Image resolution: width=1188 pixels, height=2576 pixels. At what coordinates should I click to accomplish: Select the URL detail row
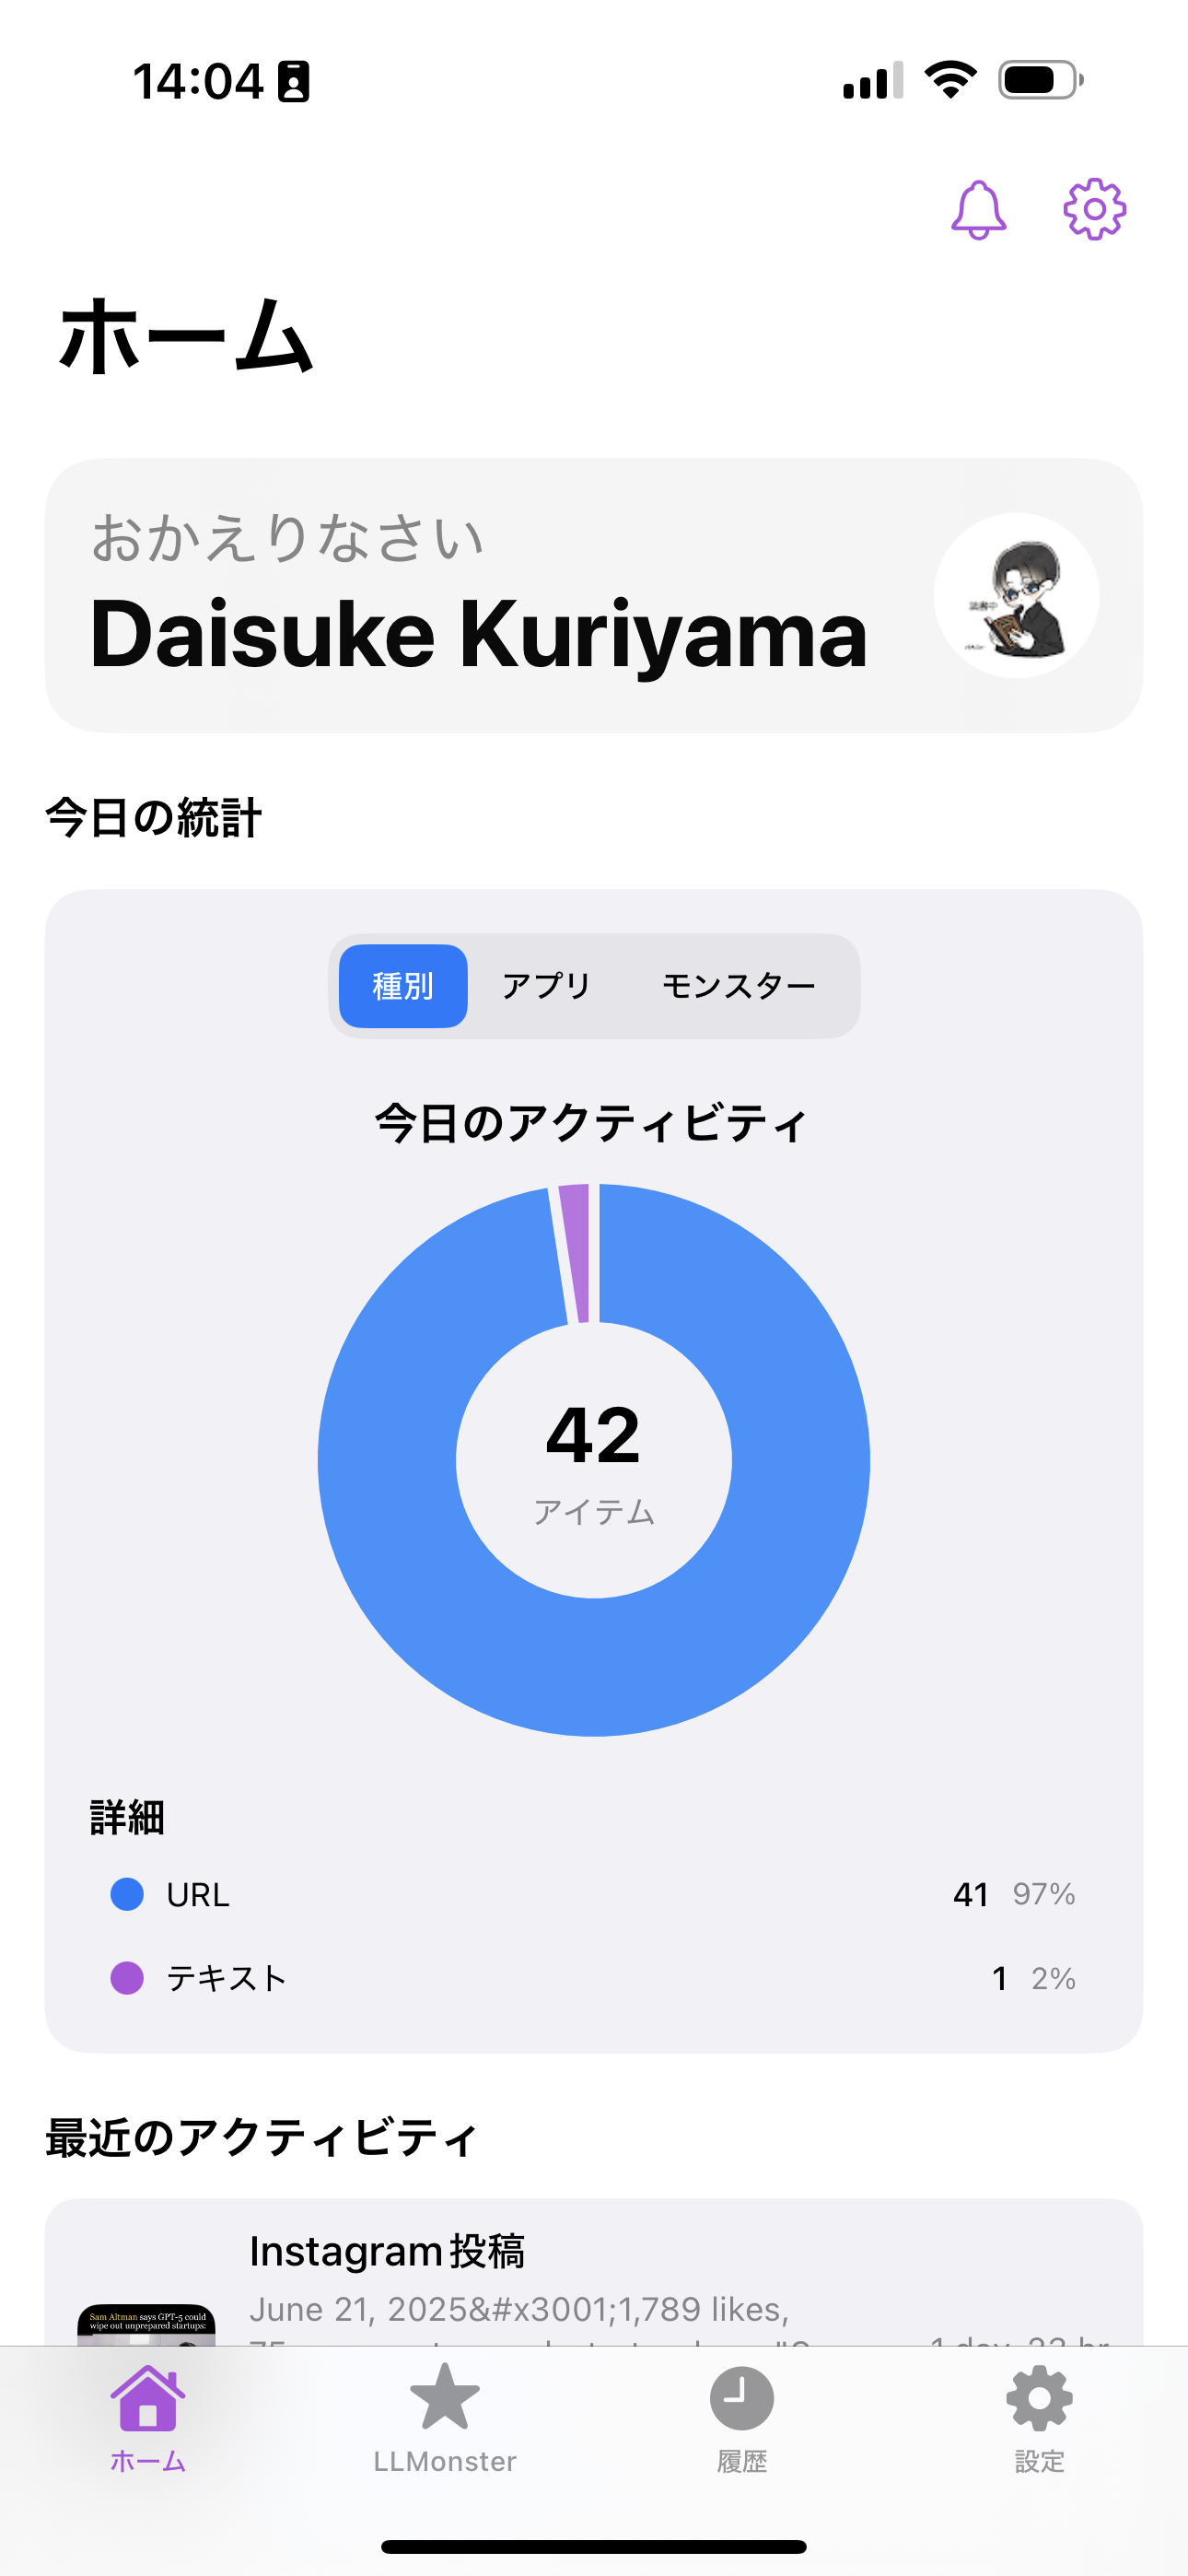pyautogui.click(x=594, y=1894)
